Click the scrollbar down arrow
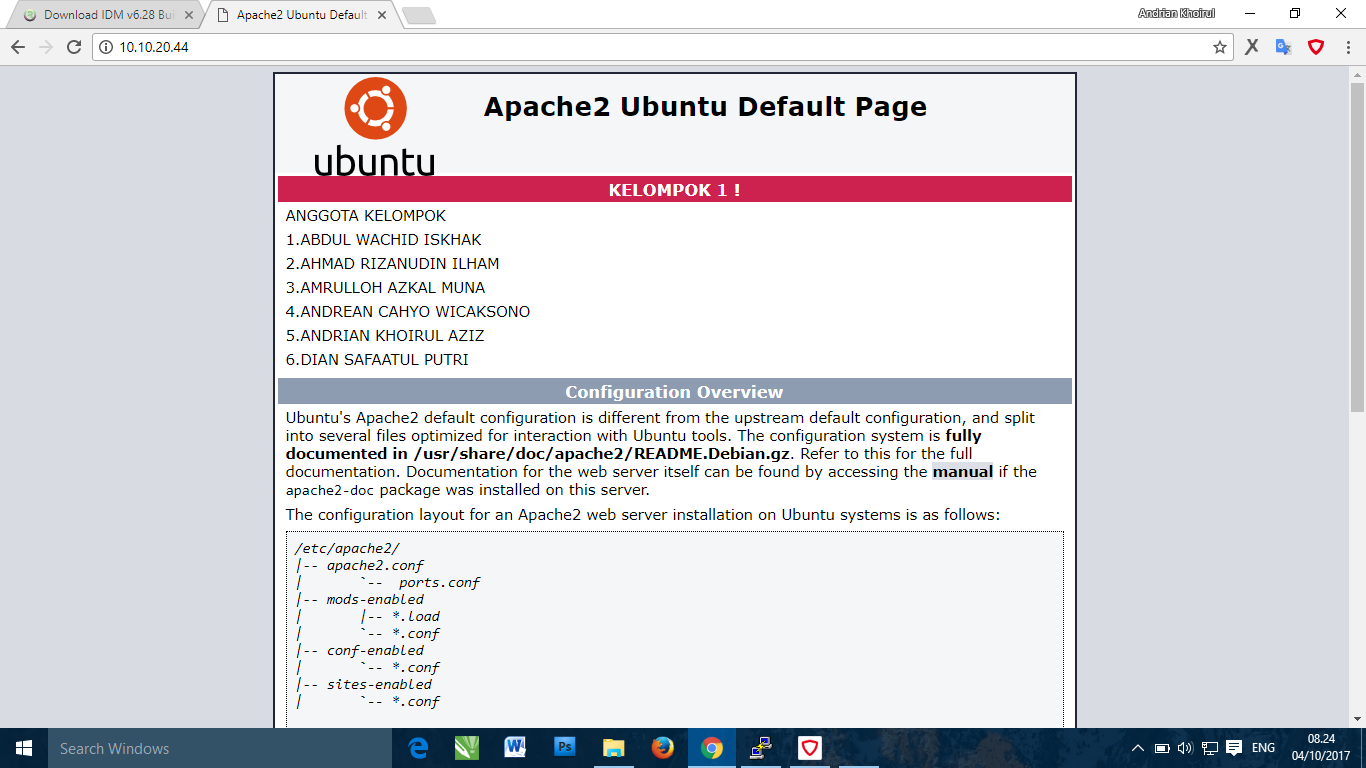The width and height of the screenshot is (1366, 768). (x=1357, y=718)
